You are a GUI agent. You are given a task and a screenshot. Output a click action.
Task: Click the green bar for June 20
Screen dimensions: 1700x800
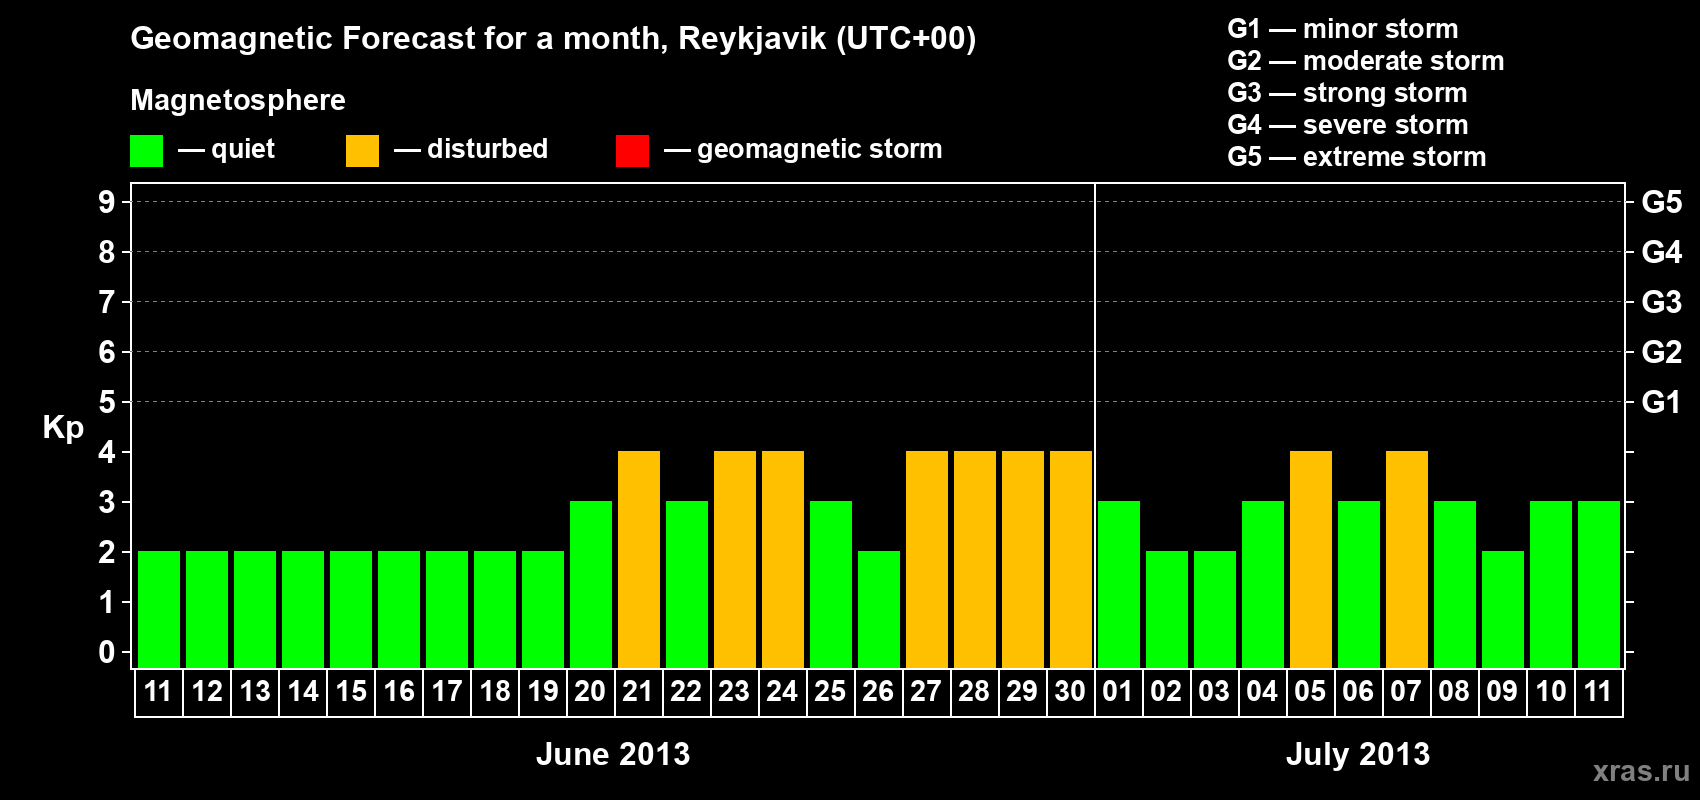591,584
